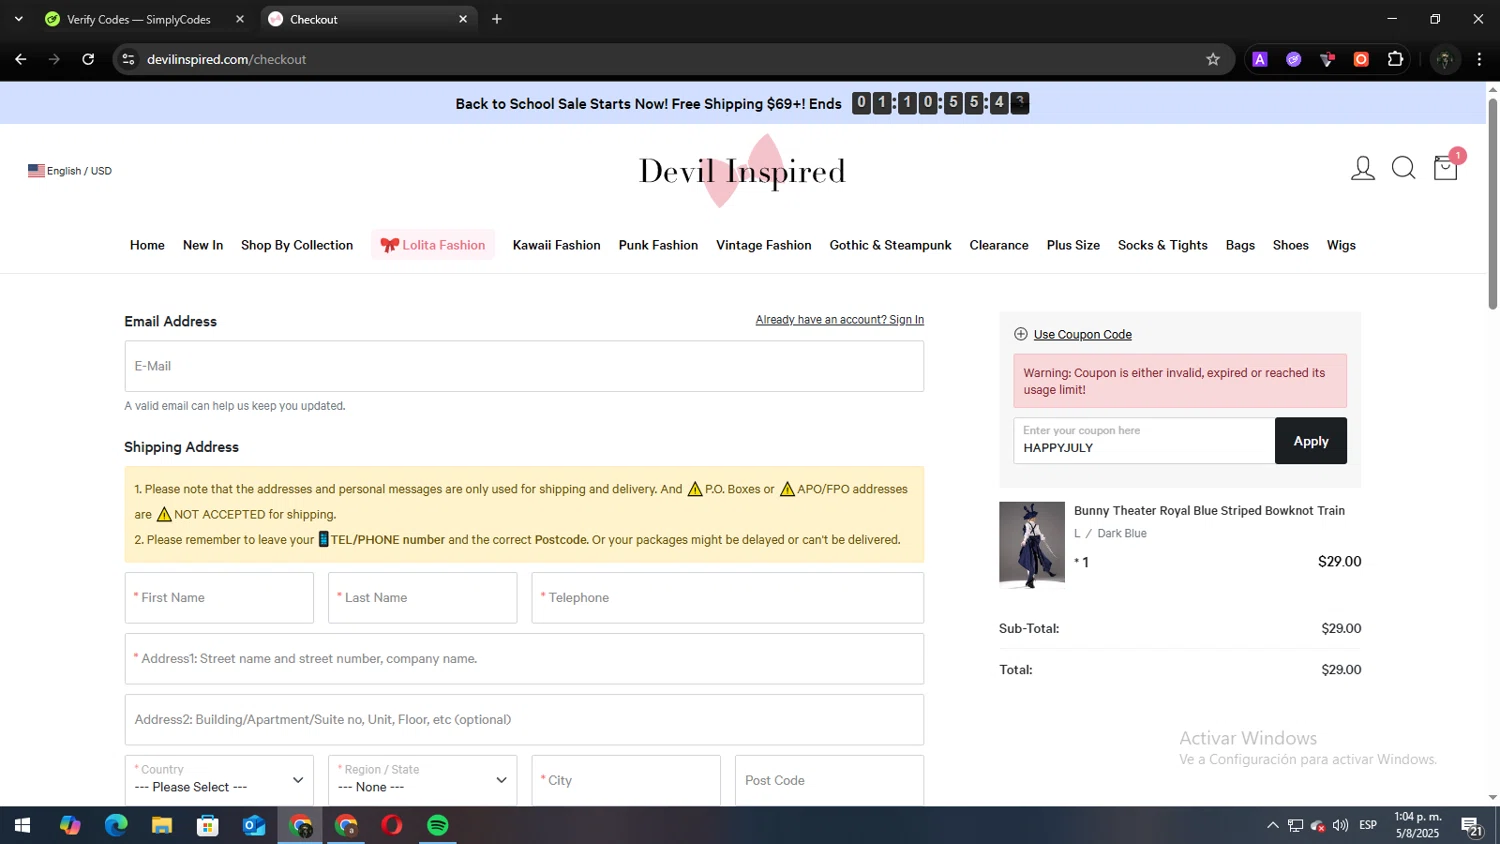Image resolution: width=1500 pixels, height=844 pixels.
Task: Open Outlook from taskbar
Action: [x=254, y=825]
